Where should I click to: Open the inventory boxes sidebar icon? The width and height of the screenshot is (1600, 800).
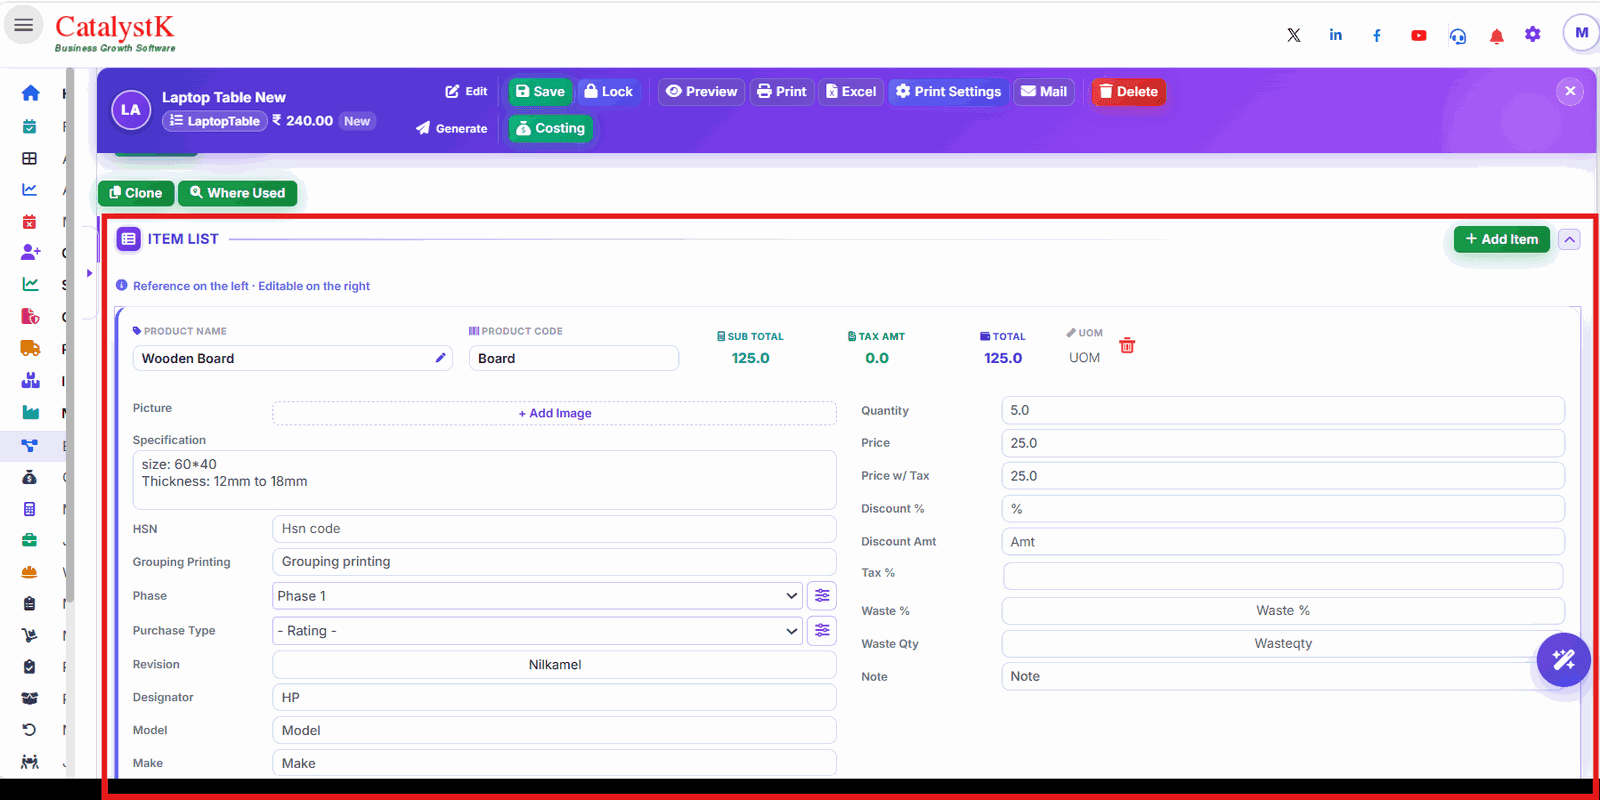point(30,380)
